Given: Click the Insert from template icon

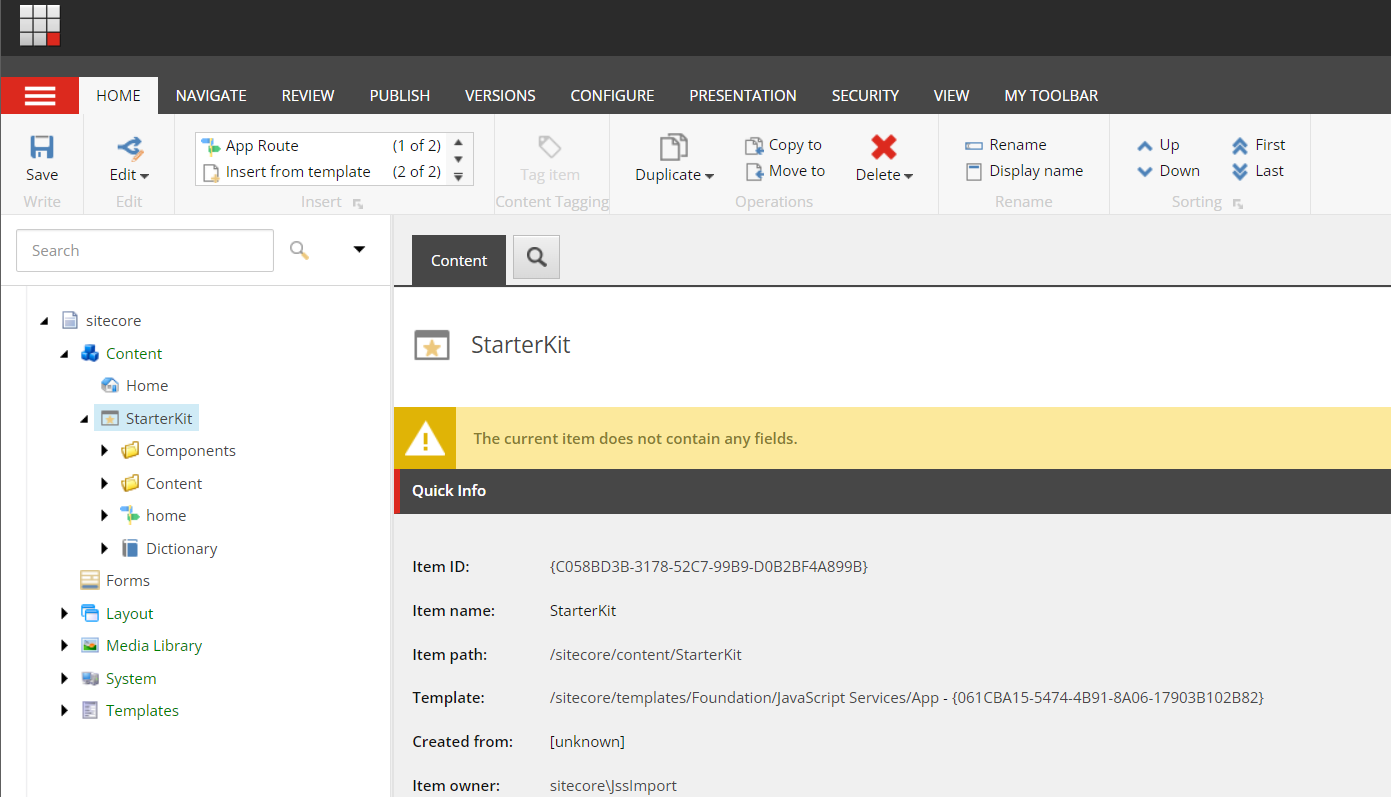Looking at the screenshot, I should pos(211,173).
